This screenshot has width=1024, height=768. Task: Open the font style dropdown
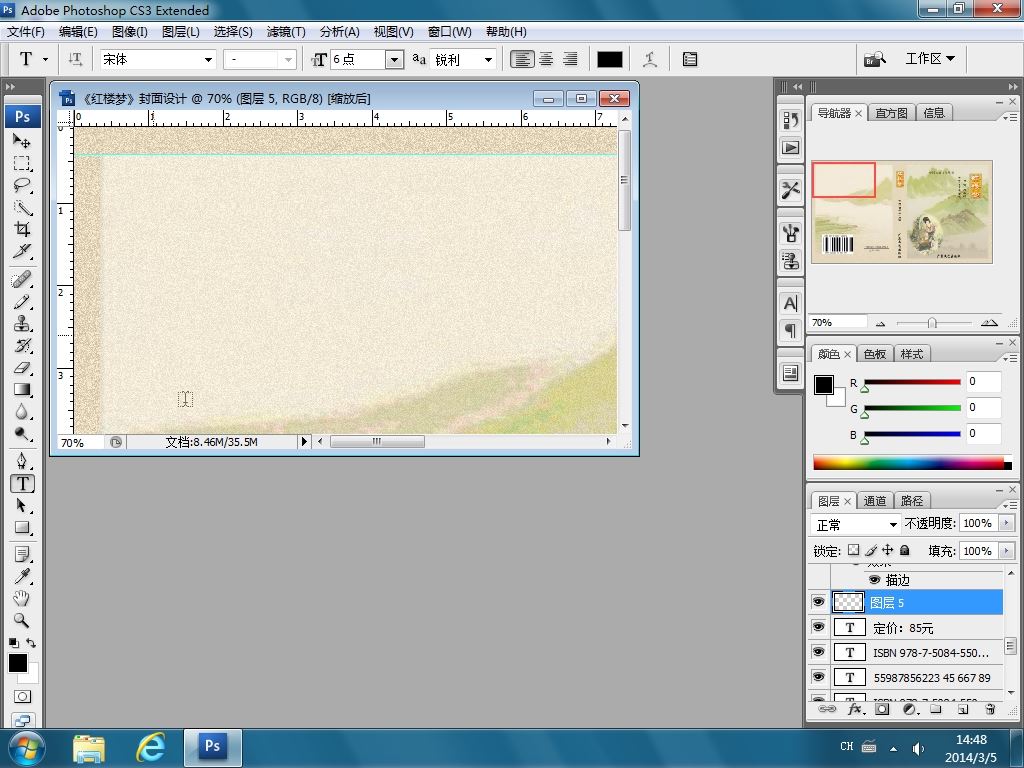(287, 59)
